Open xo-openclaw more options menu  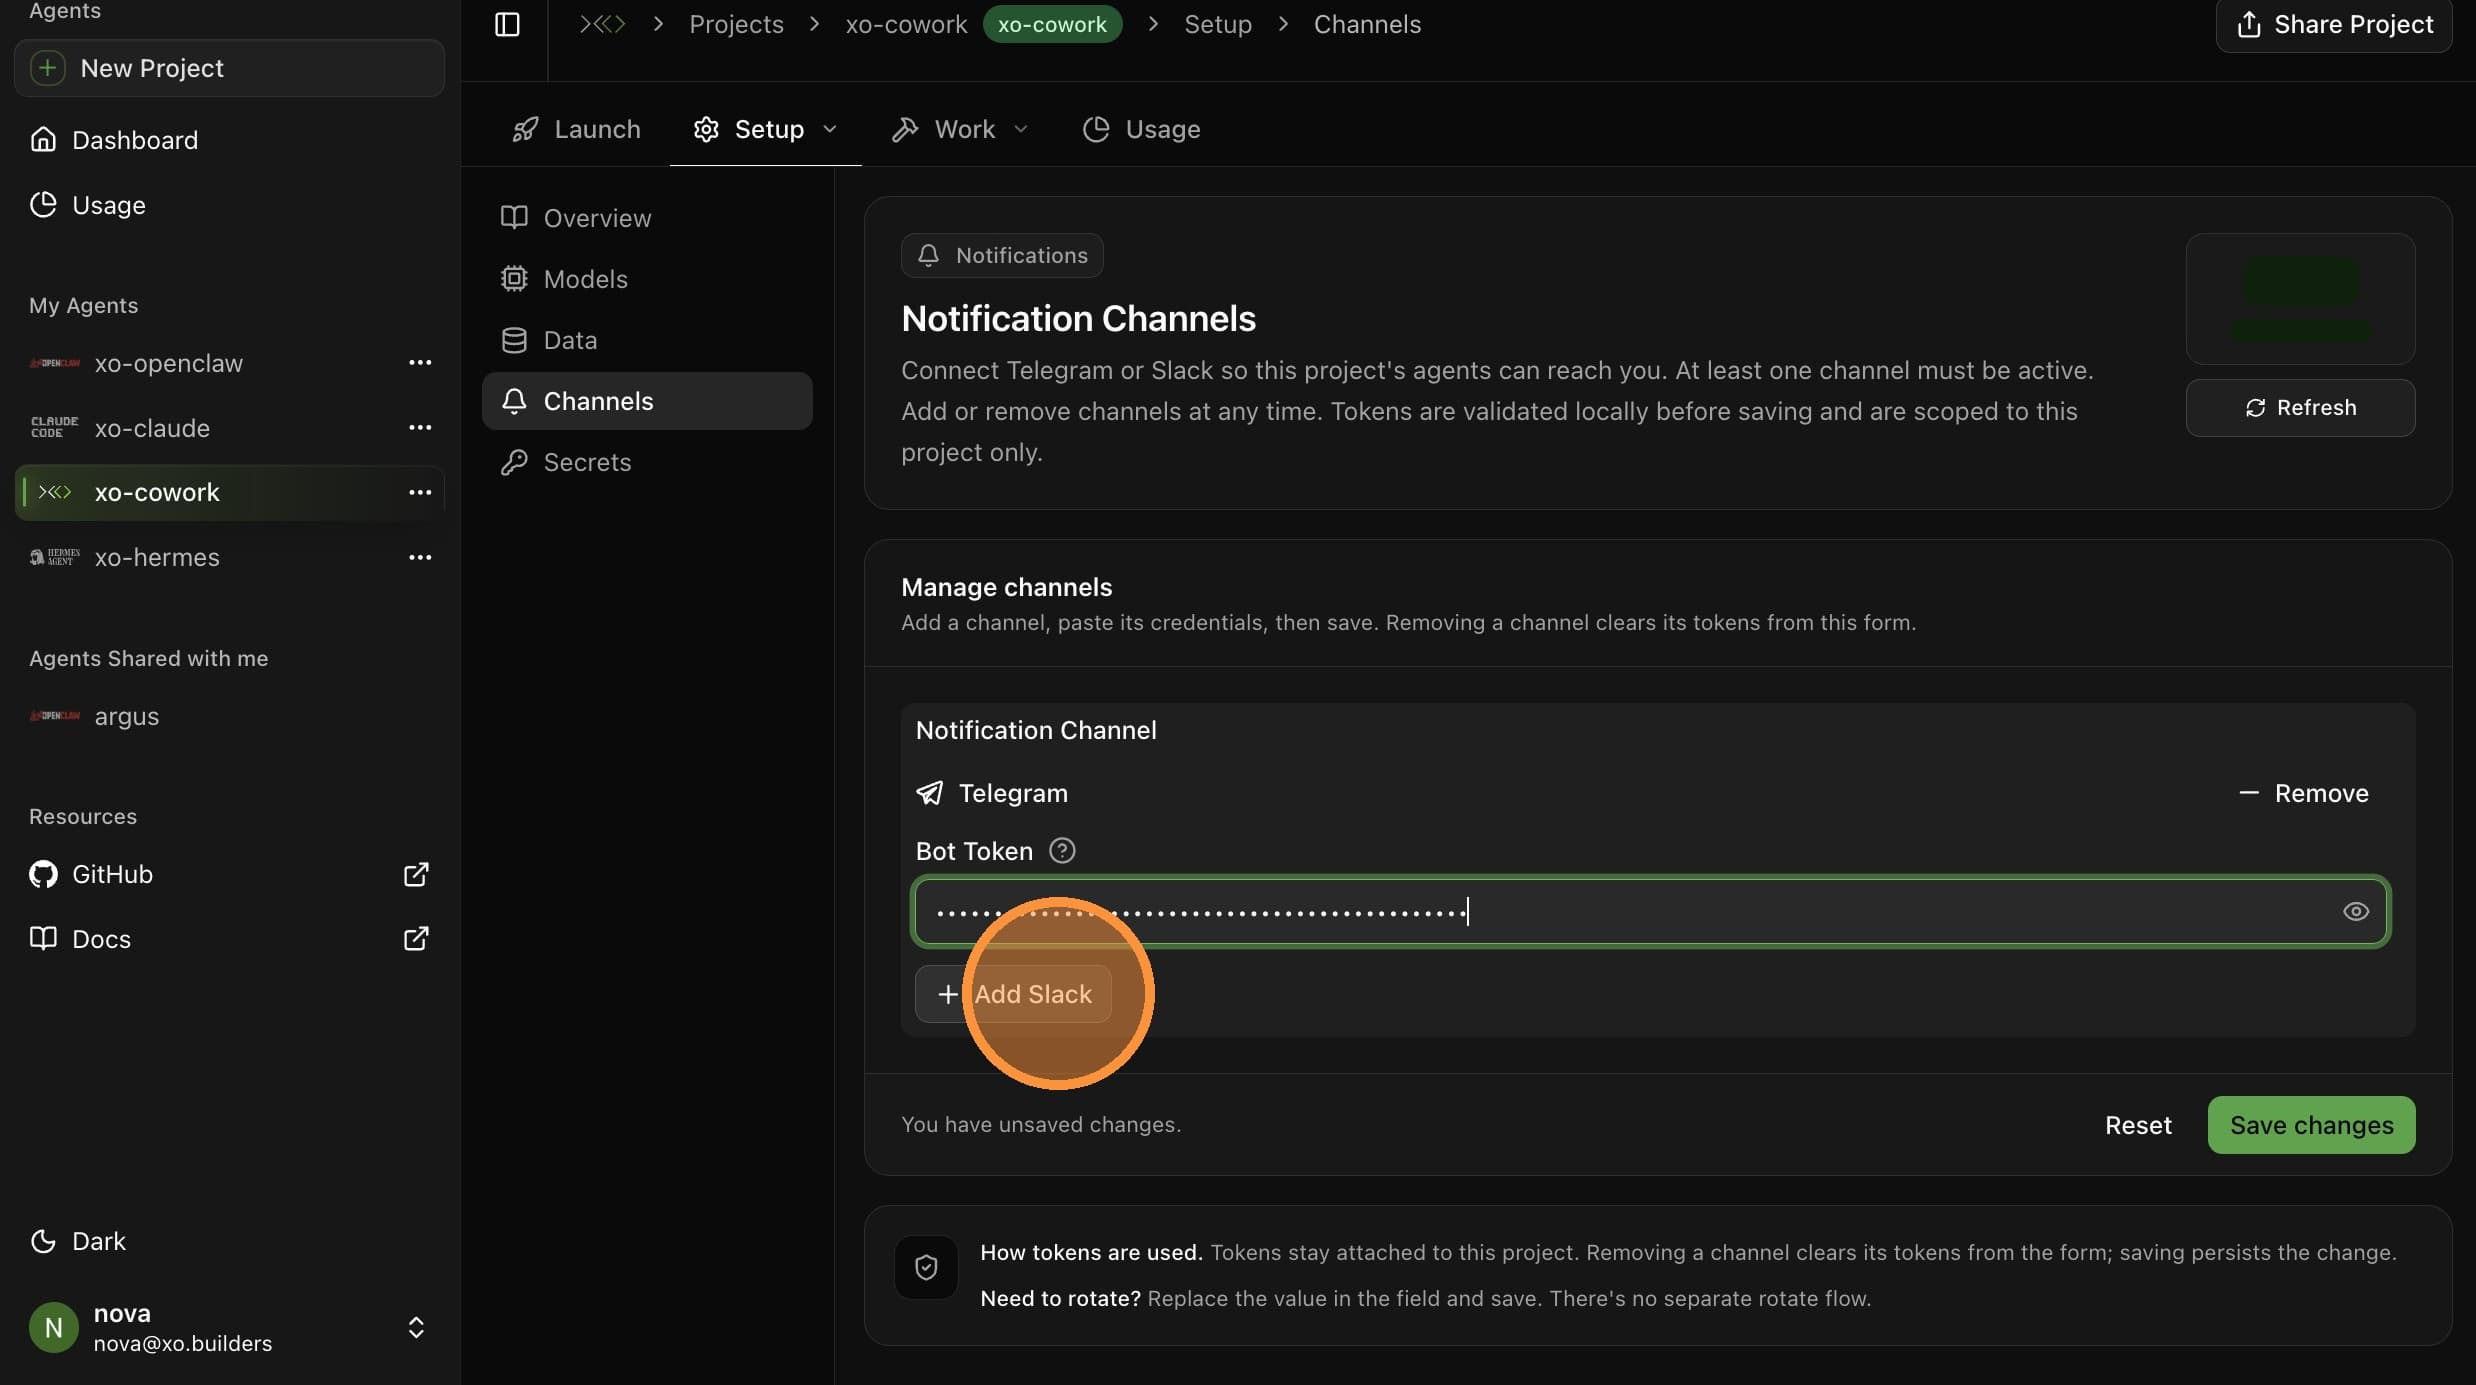tap(420, 363)
